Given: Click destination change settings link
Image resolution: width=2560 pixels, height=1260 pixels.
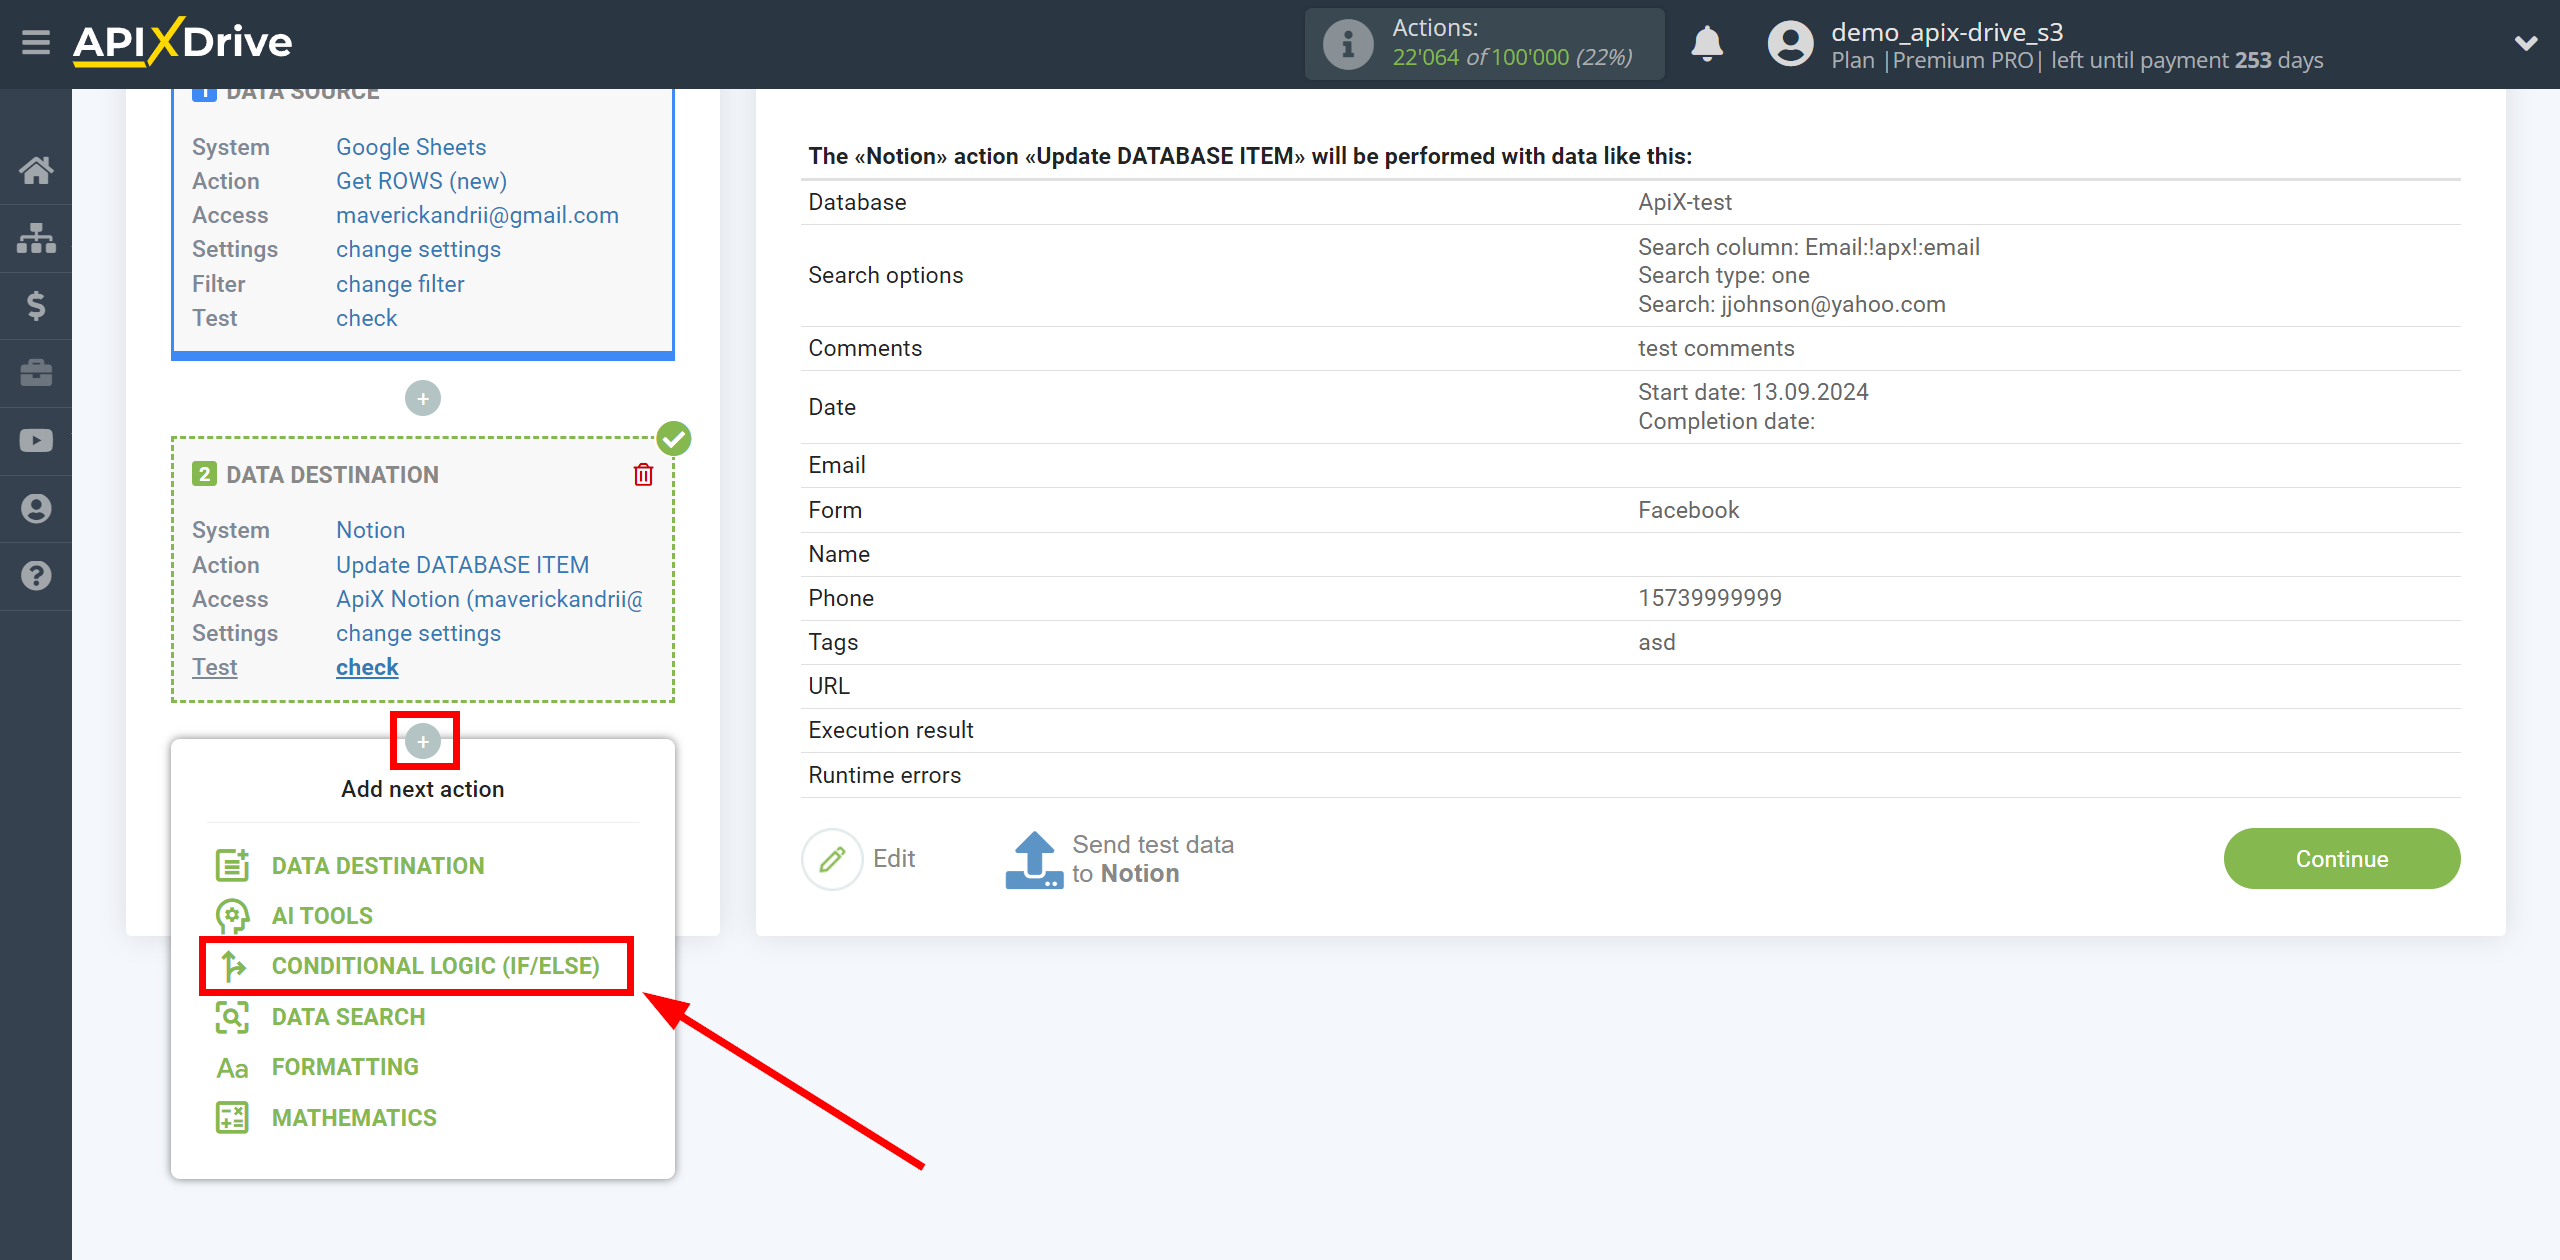Looking at the screenshot, I should click(x=418, y=633).
